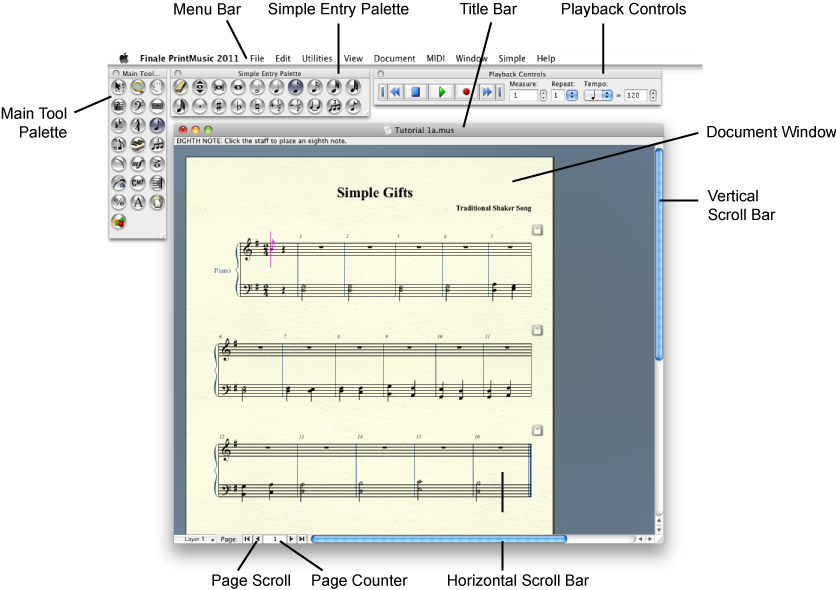Toggle the highlighted eighth note in Simple Entry Palette

point(295,87)
